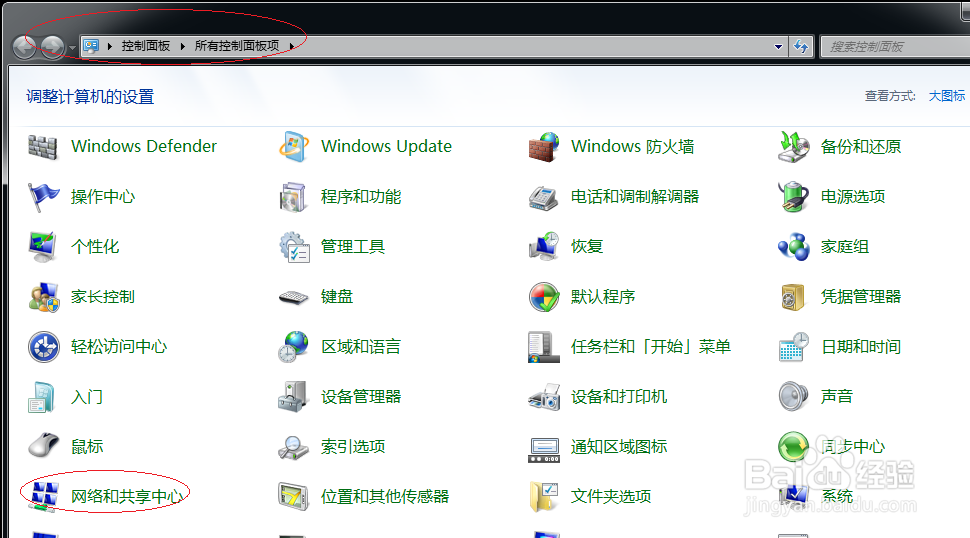Expand the arrow before 控制面板 breadcrumb

click(109, 46)
